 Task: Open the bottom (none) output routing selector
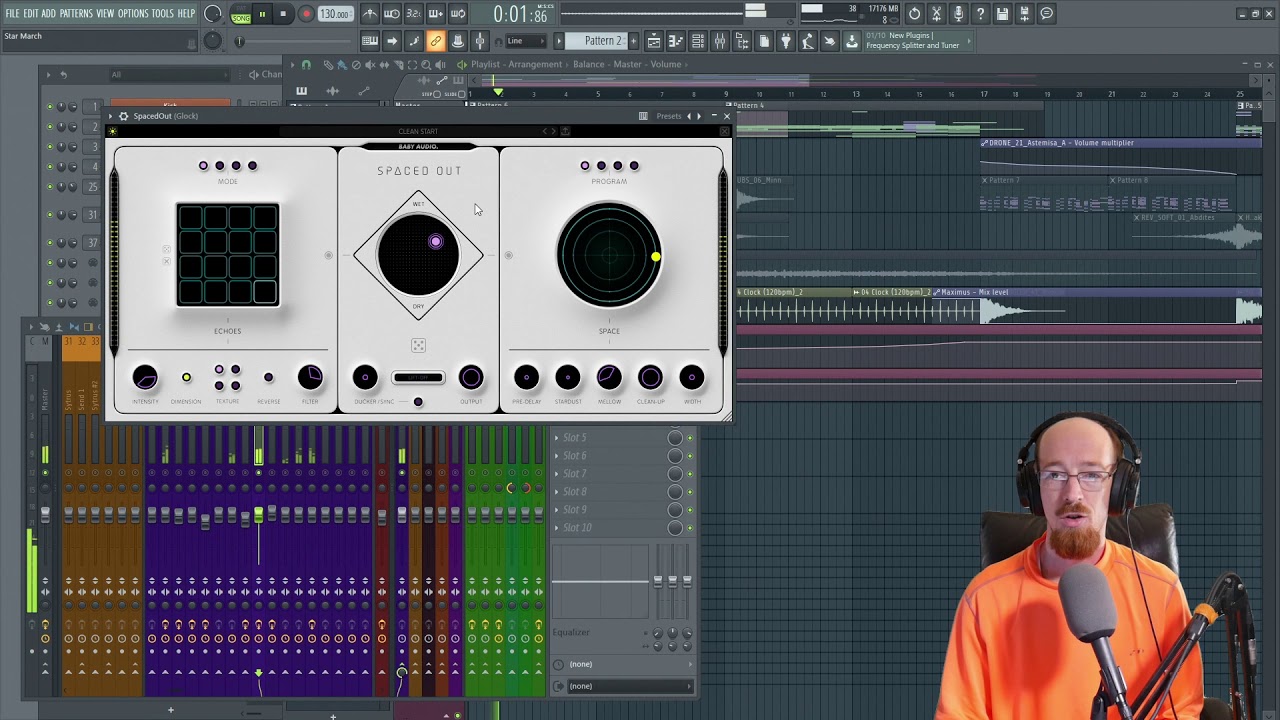click(630, 686)
